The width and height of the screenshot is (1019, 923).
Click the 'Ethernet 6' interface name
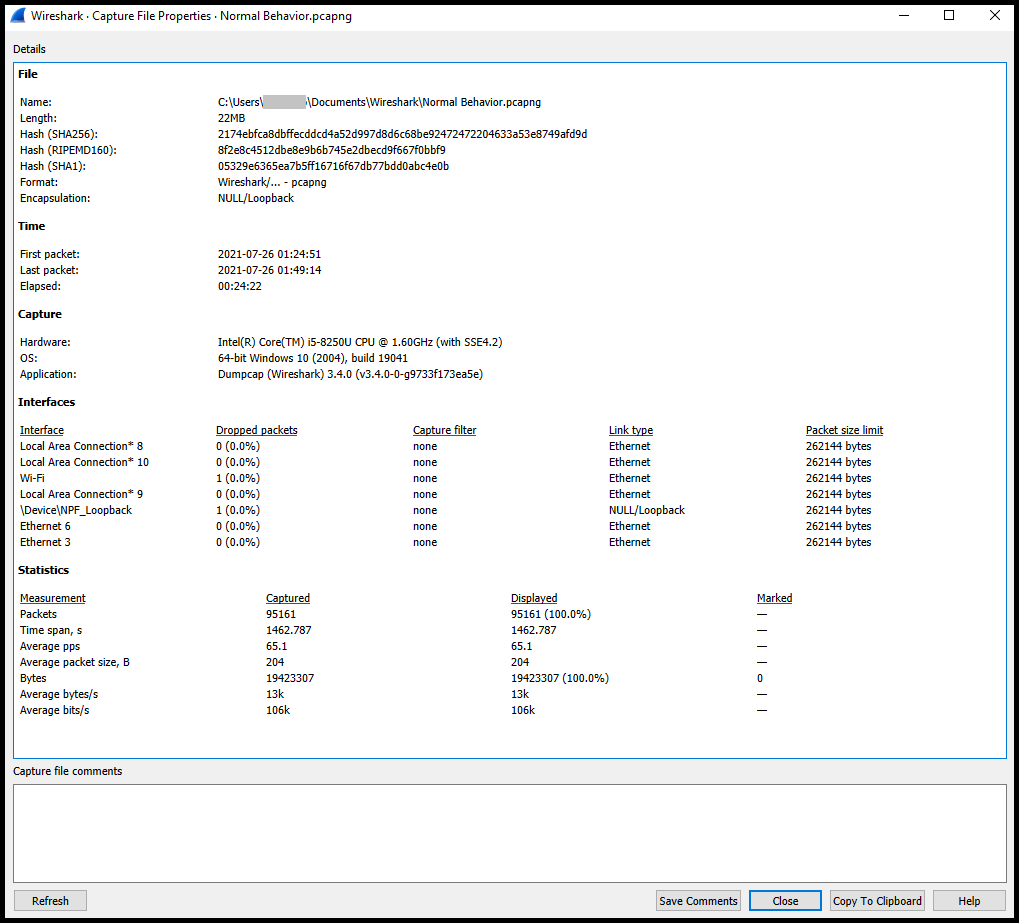coord(45,526)
